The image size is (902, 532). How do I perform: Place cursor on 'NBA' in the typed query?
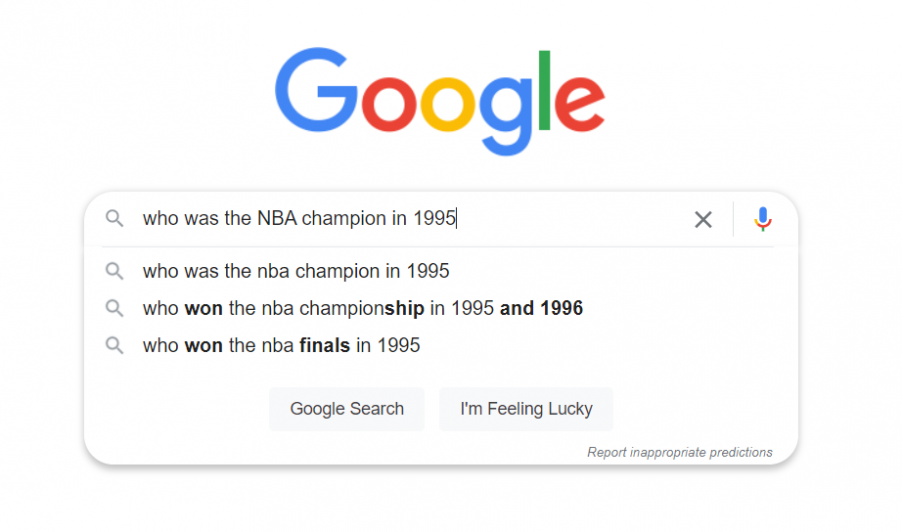click(277, 219)
